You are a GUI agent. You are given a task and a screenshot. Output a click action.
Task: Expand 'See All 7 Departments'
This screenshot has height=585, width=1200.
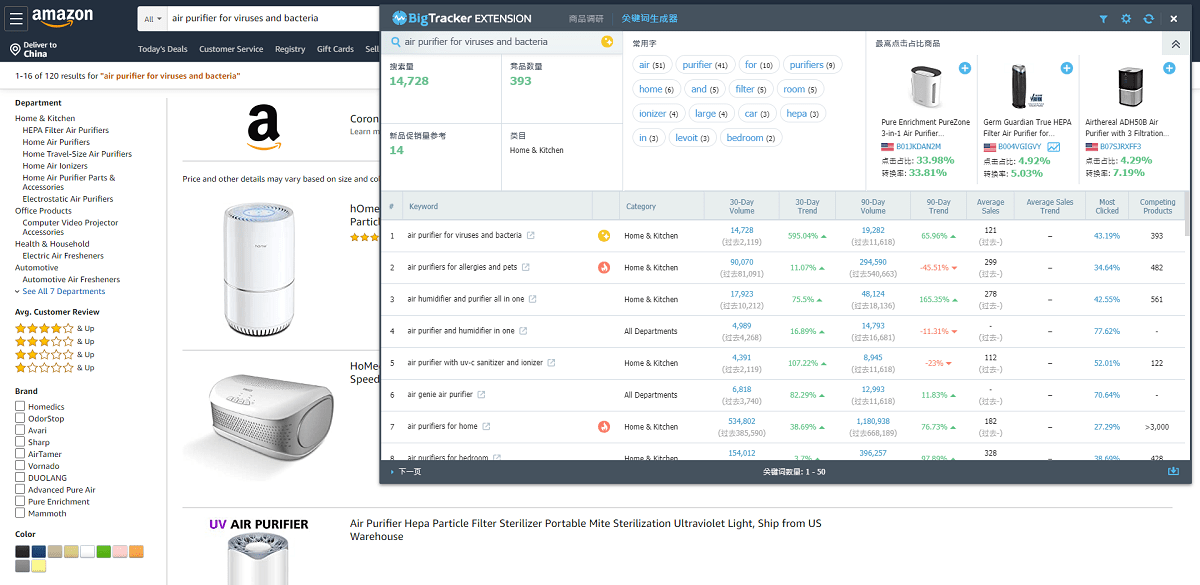(x=63, y=291)
